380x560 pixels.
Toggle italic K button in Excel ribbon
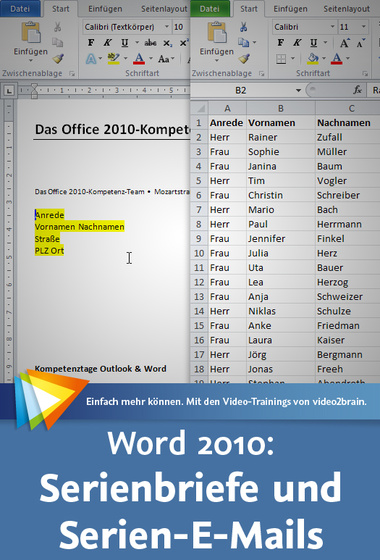pyautogui.click(x=297, y=43)
